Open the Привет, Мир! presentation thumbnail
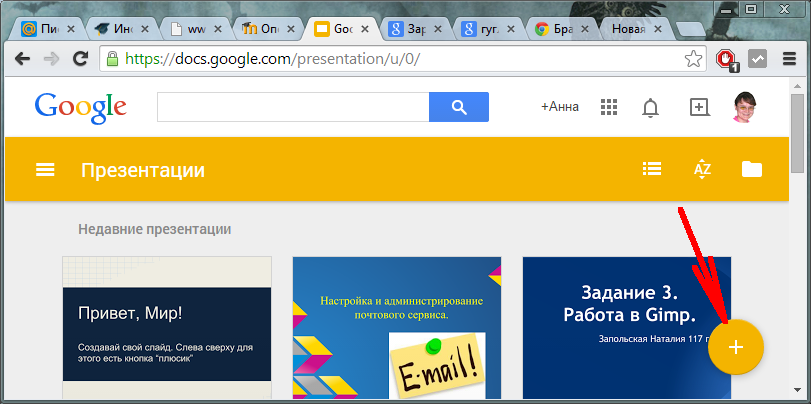Viewport: 811px width, 404px height. pyautogui.click(x=167, y=327)
